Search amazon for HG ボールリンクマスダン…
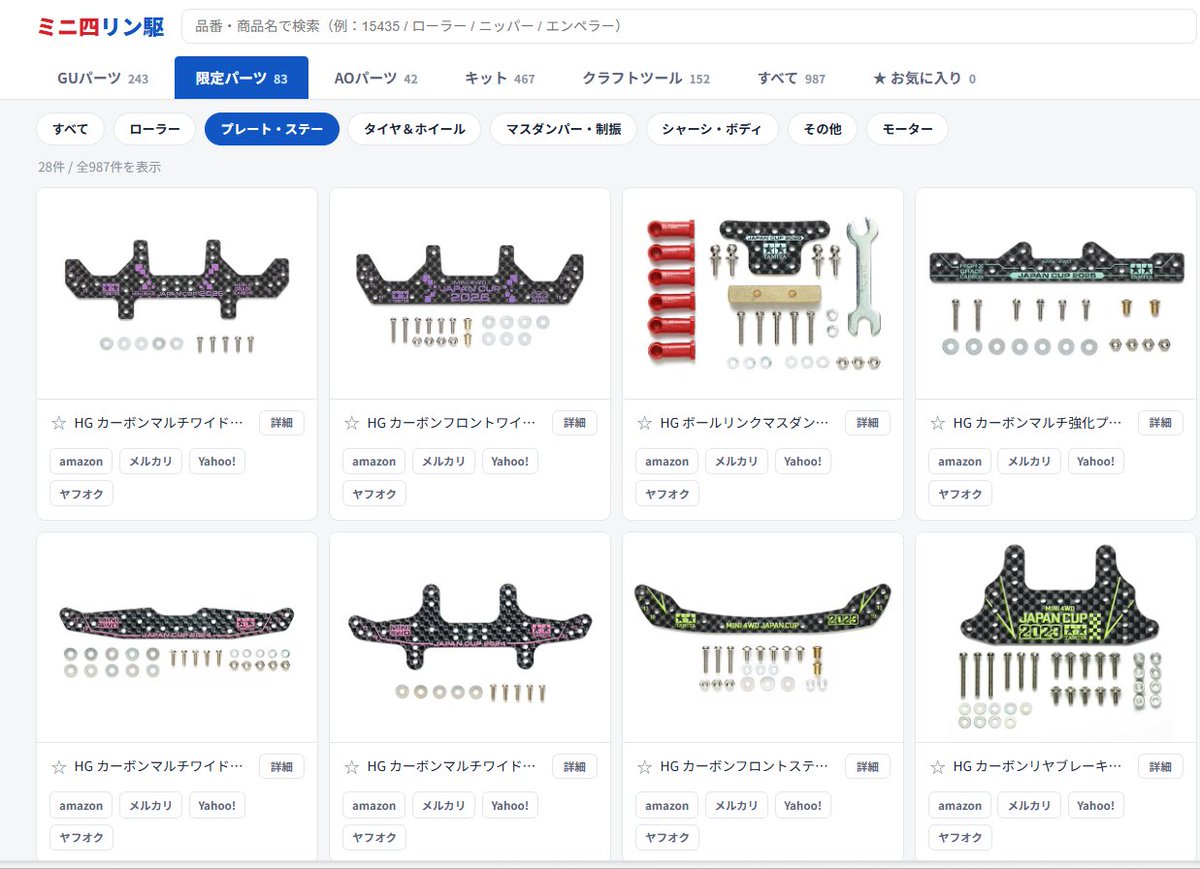Viewport: 1200px width, 869px height. [667, 461]
